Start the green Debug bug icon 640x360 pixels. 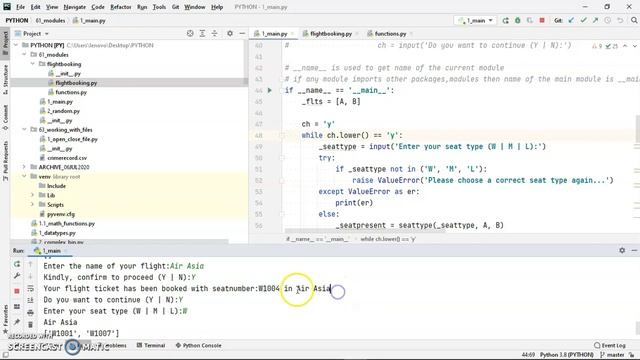[x=518, y=20]
